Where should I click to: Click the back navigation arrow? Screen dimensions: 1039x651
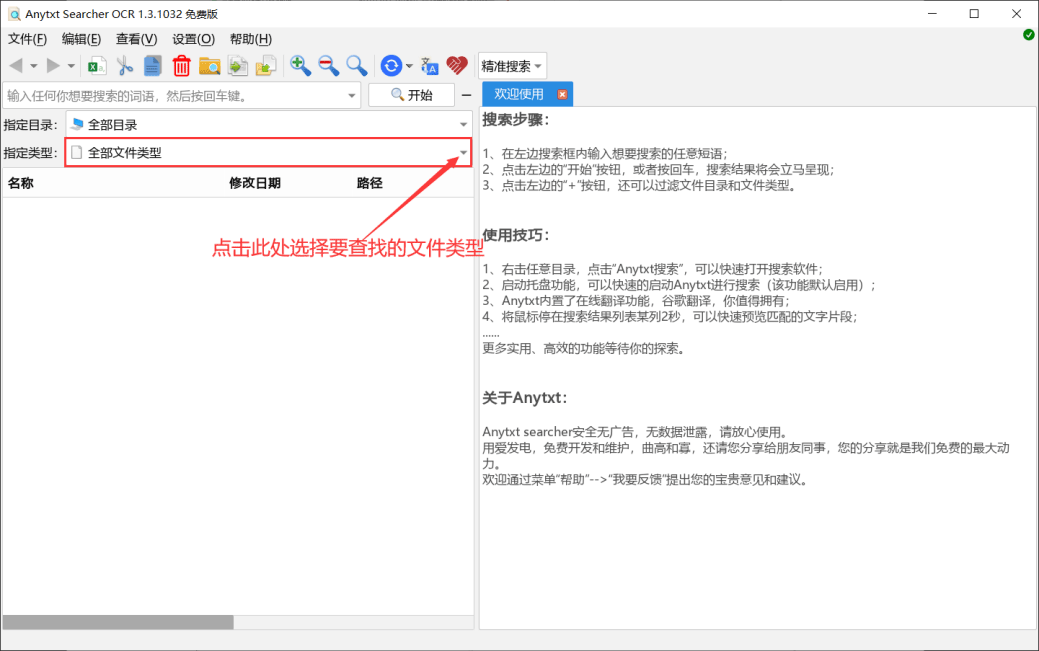(16, 66)
